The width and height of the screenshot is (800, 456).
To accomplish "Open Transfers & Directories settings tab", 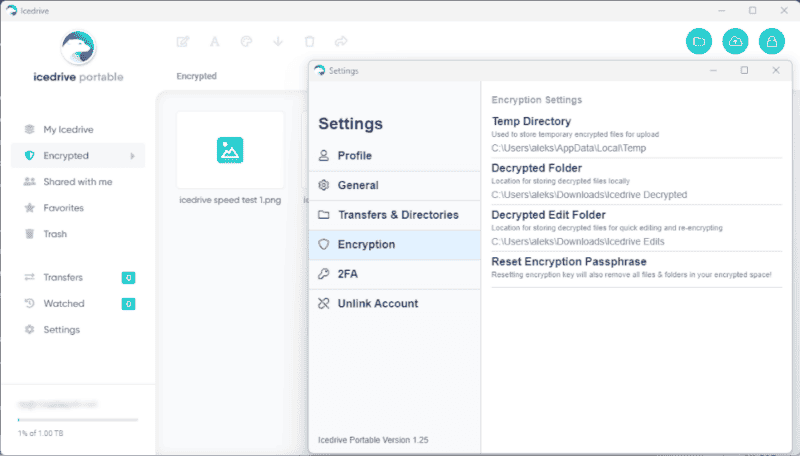I will pos(394,215).
